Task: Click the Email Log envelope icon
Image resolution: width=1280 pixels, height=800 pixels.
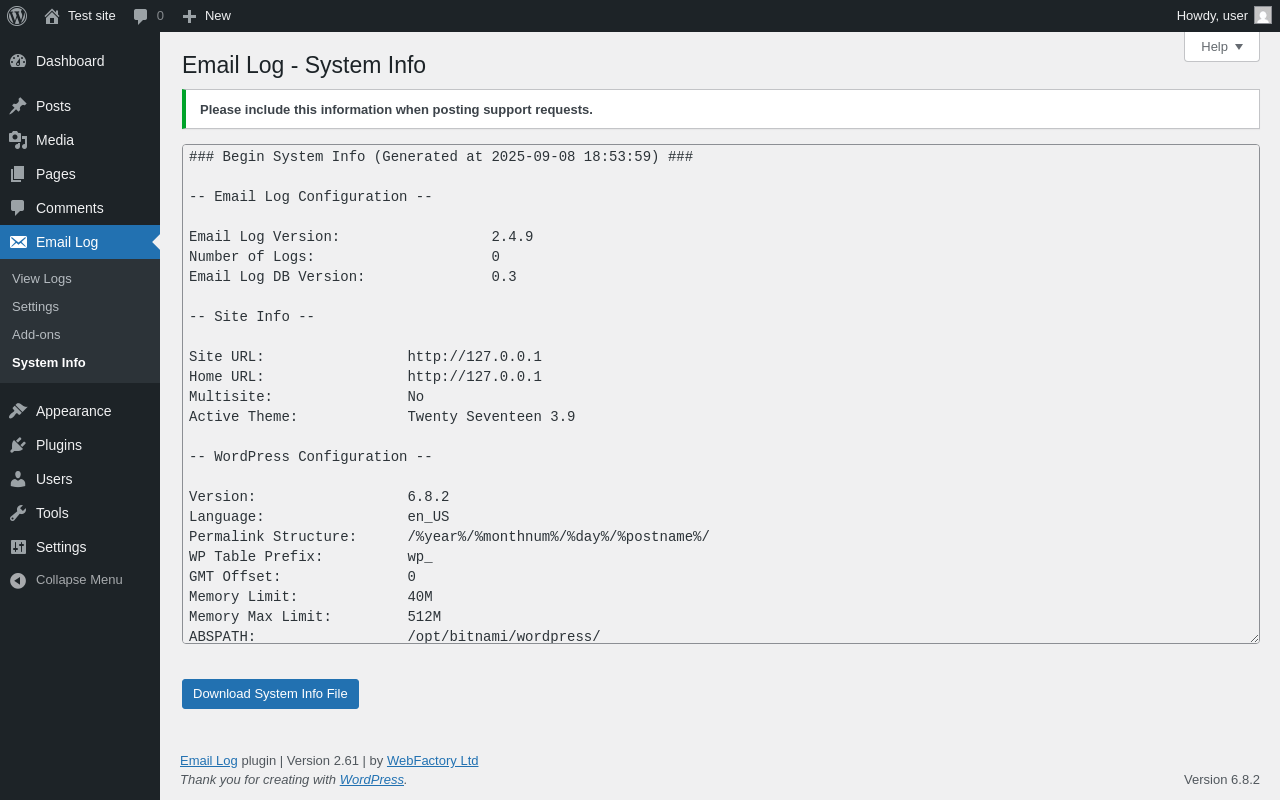Action: (x=18, y=242)
